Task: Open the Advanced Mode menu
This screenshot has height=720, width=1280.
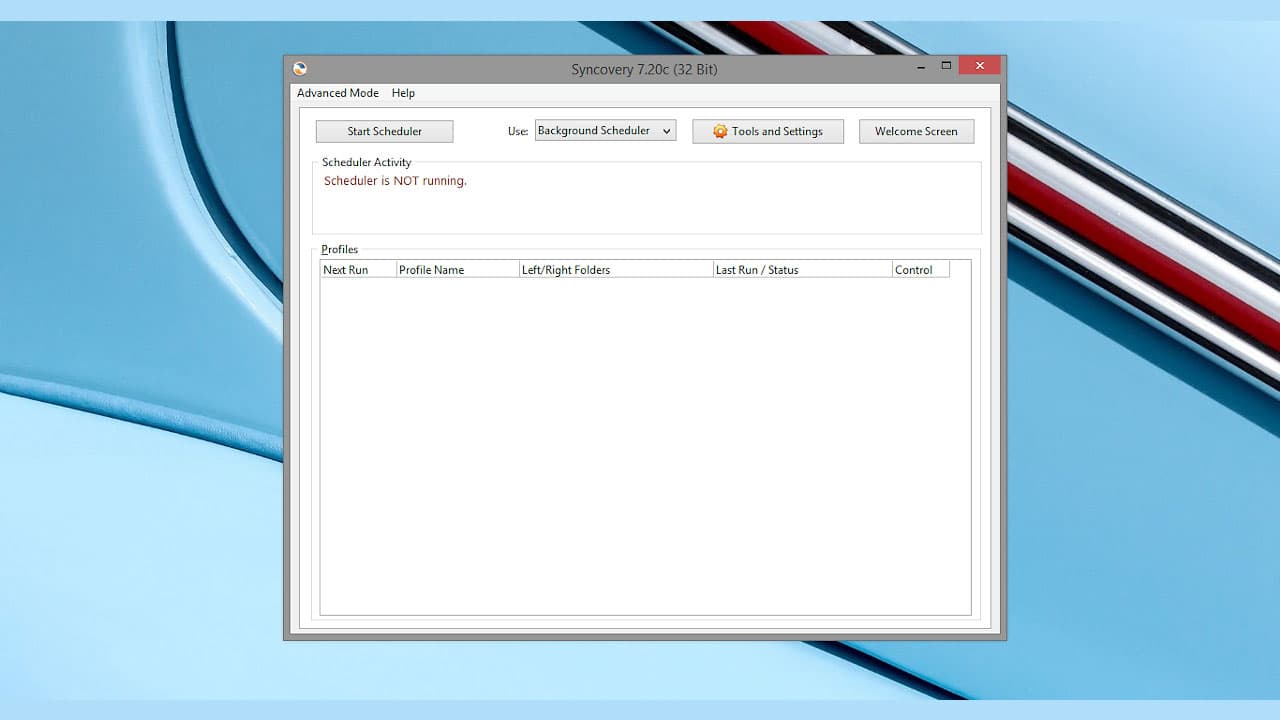Action: 337,93
